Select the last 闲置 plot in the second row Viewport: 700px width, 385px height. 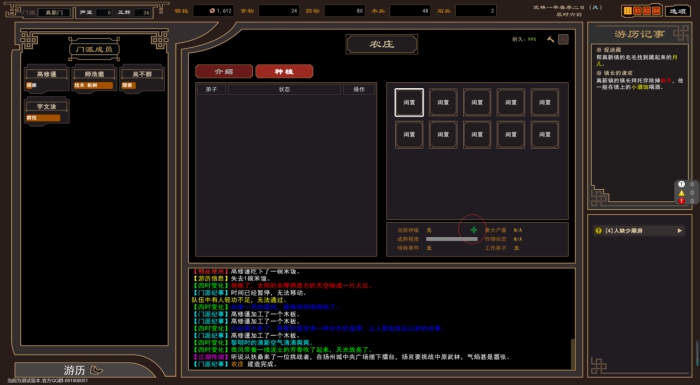545,134
